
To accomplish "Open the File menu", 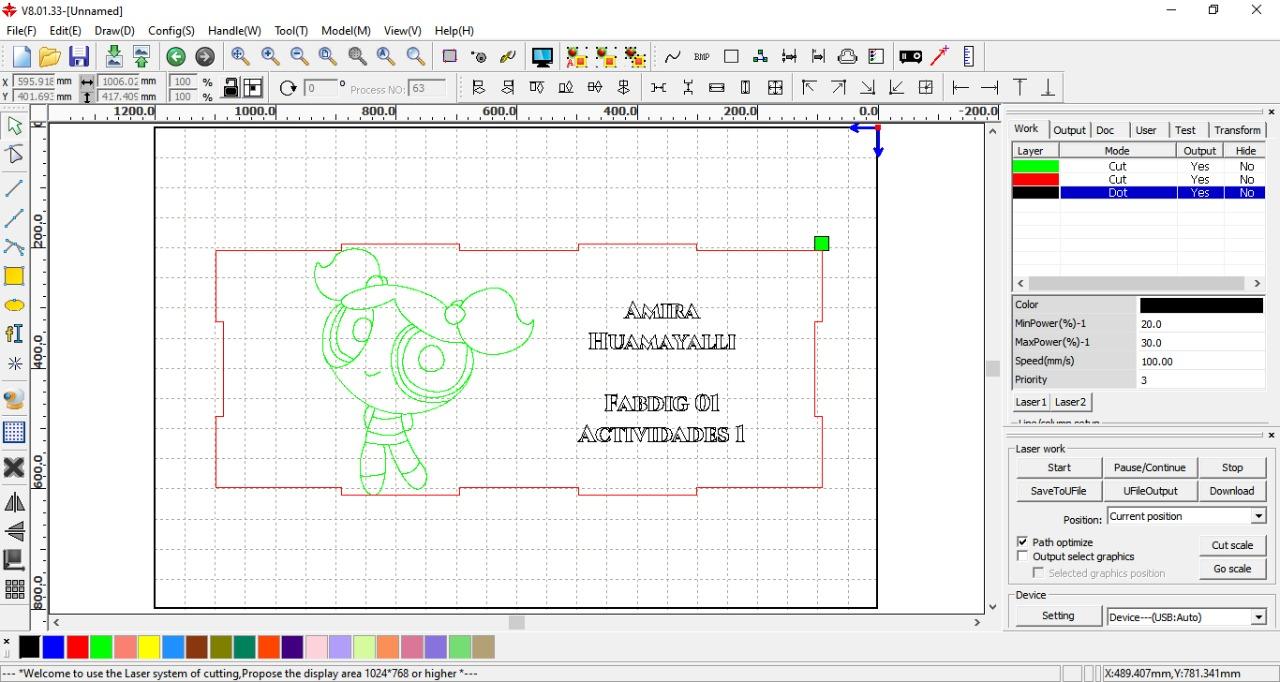I will [x=21, y=31].
